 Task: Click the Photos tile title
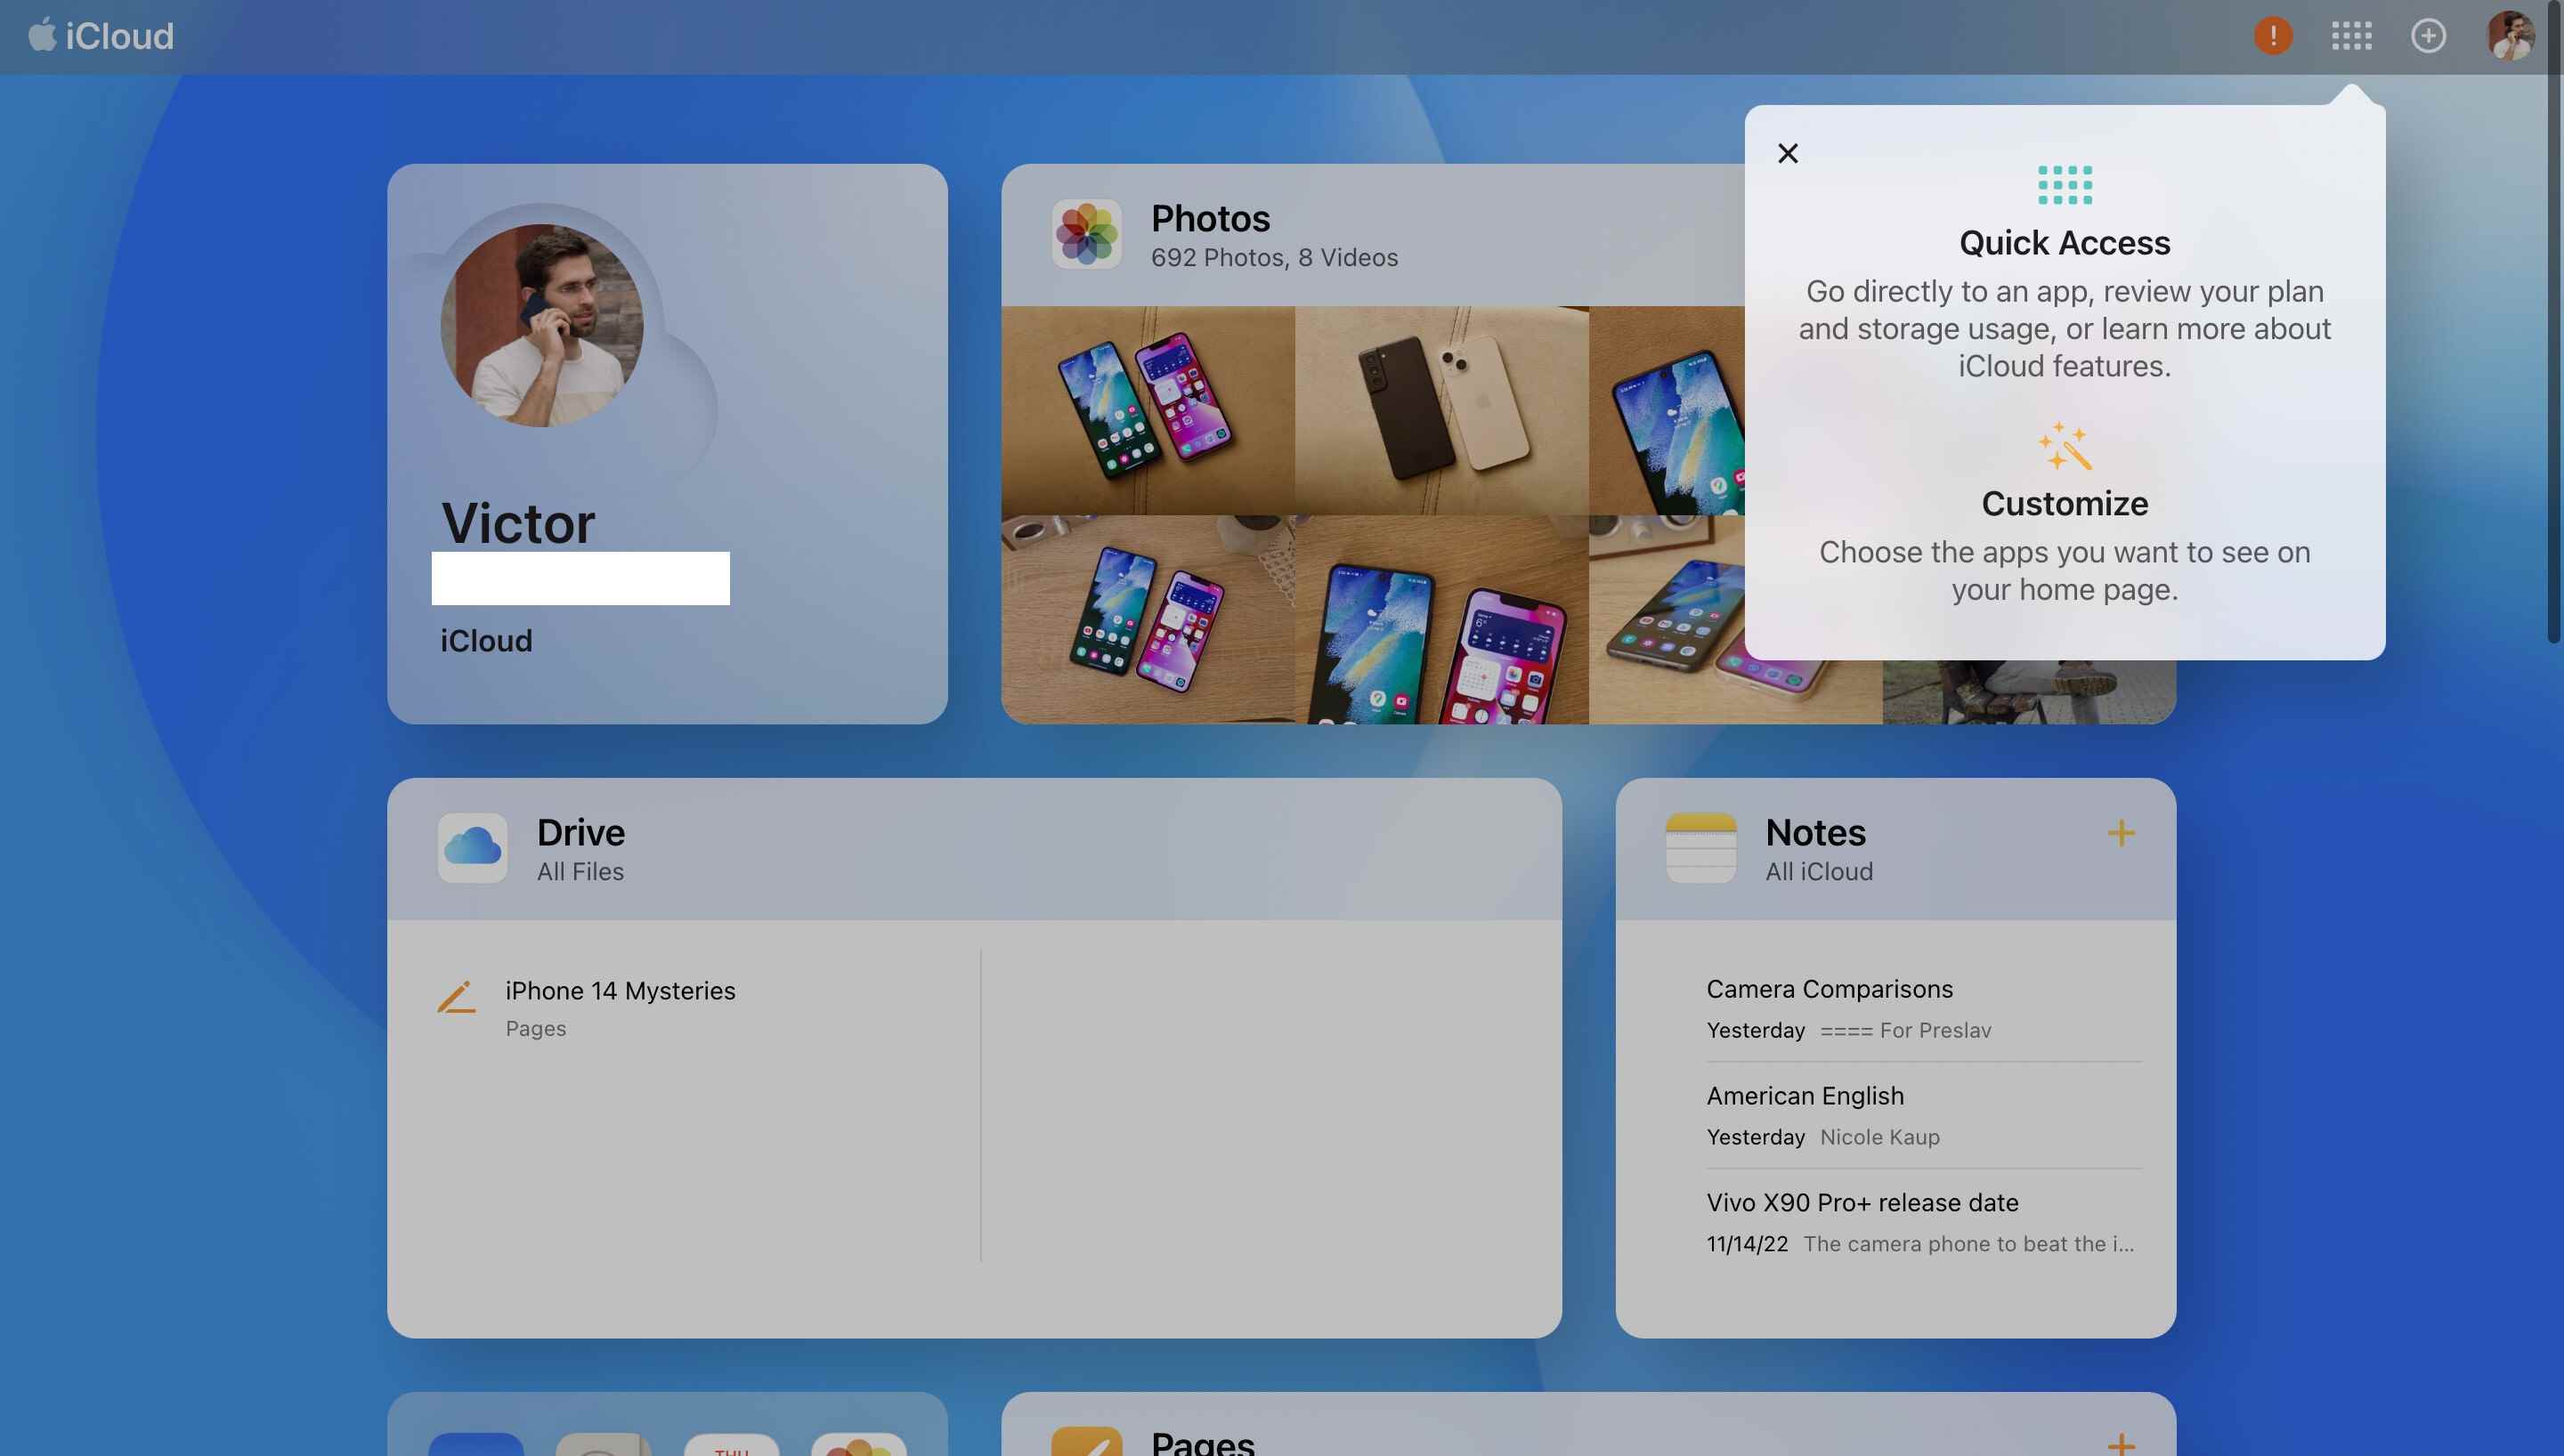[x=1210, y=218]
